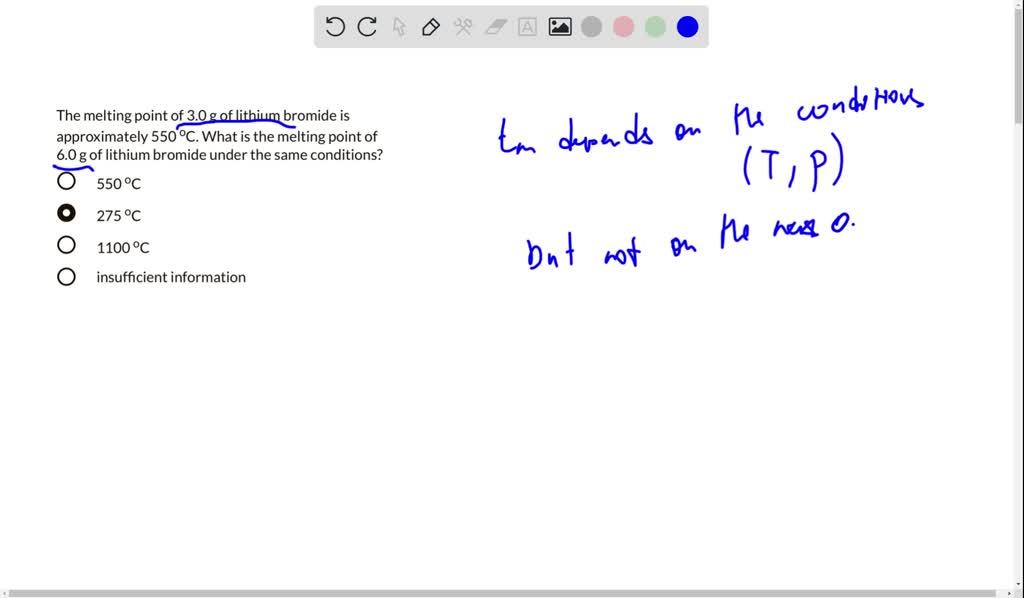This screenshot has width=1024, height=598.
Task: Pick the blue pen color
Action: [688, 27]
